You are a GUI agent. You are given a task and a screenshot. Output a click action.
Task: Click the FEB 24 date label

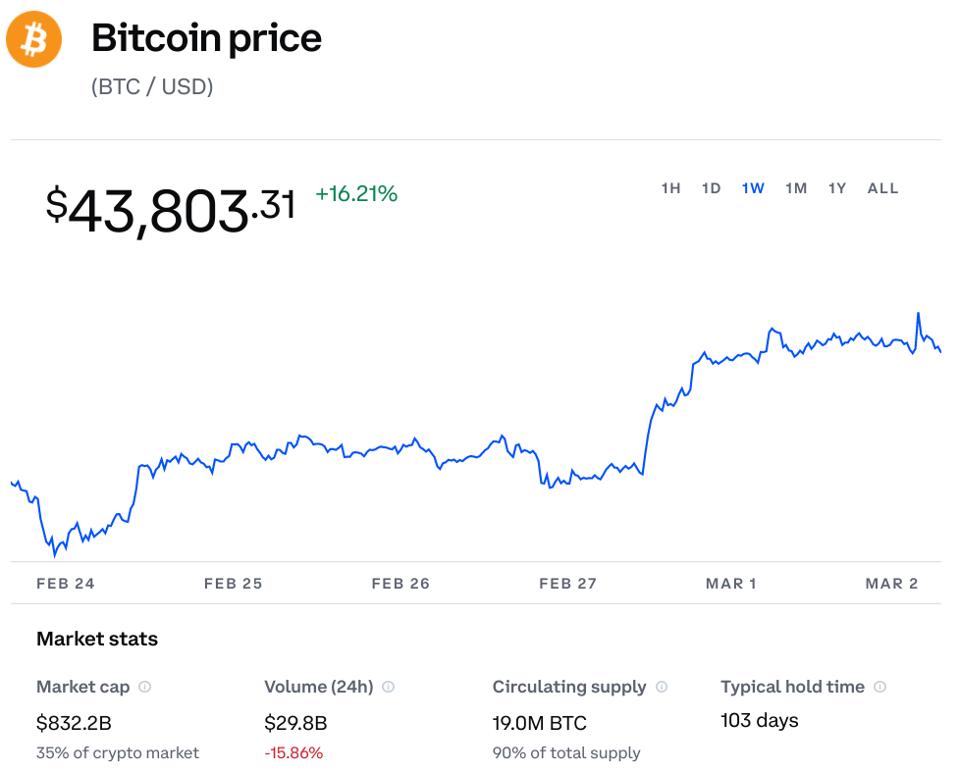pos(65,583)
